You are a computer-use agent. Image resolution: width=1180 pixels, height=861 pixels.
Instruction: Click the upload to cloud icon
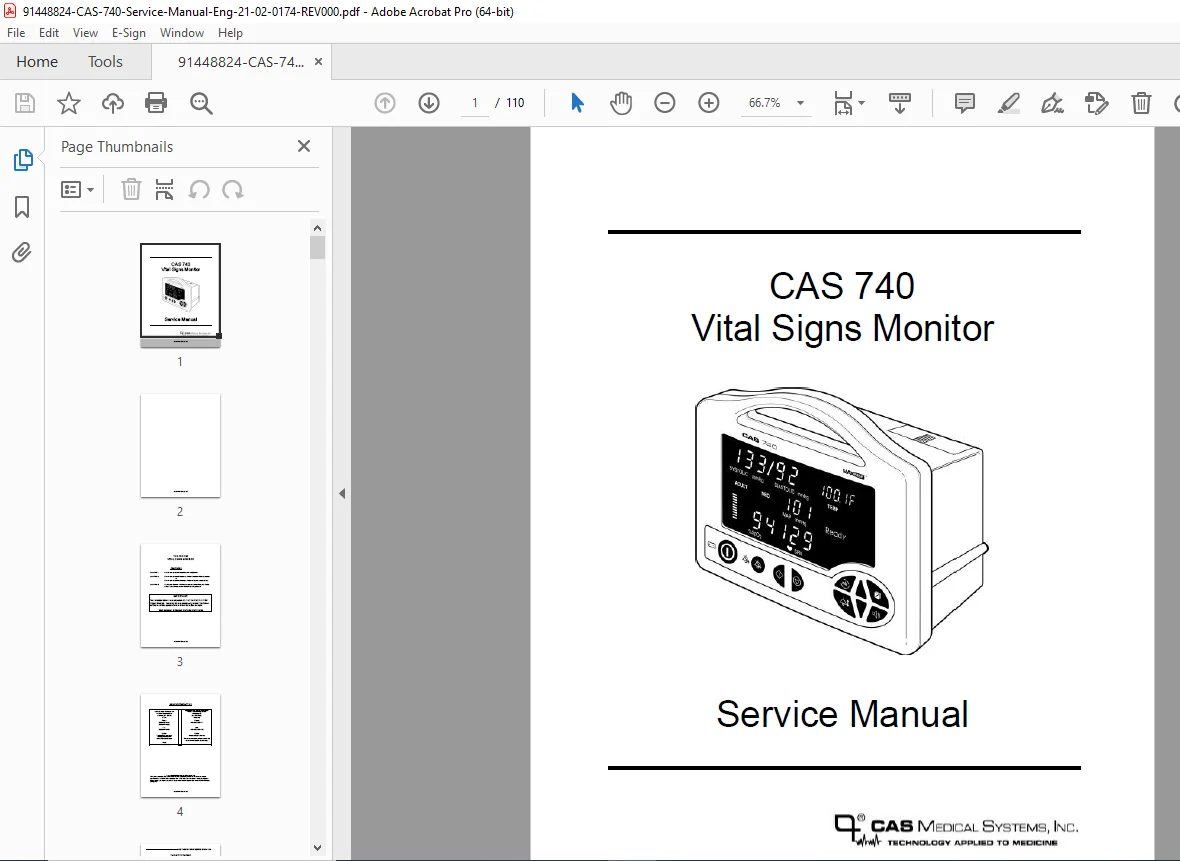(113, 103)
